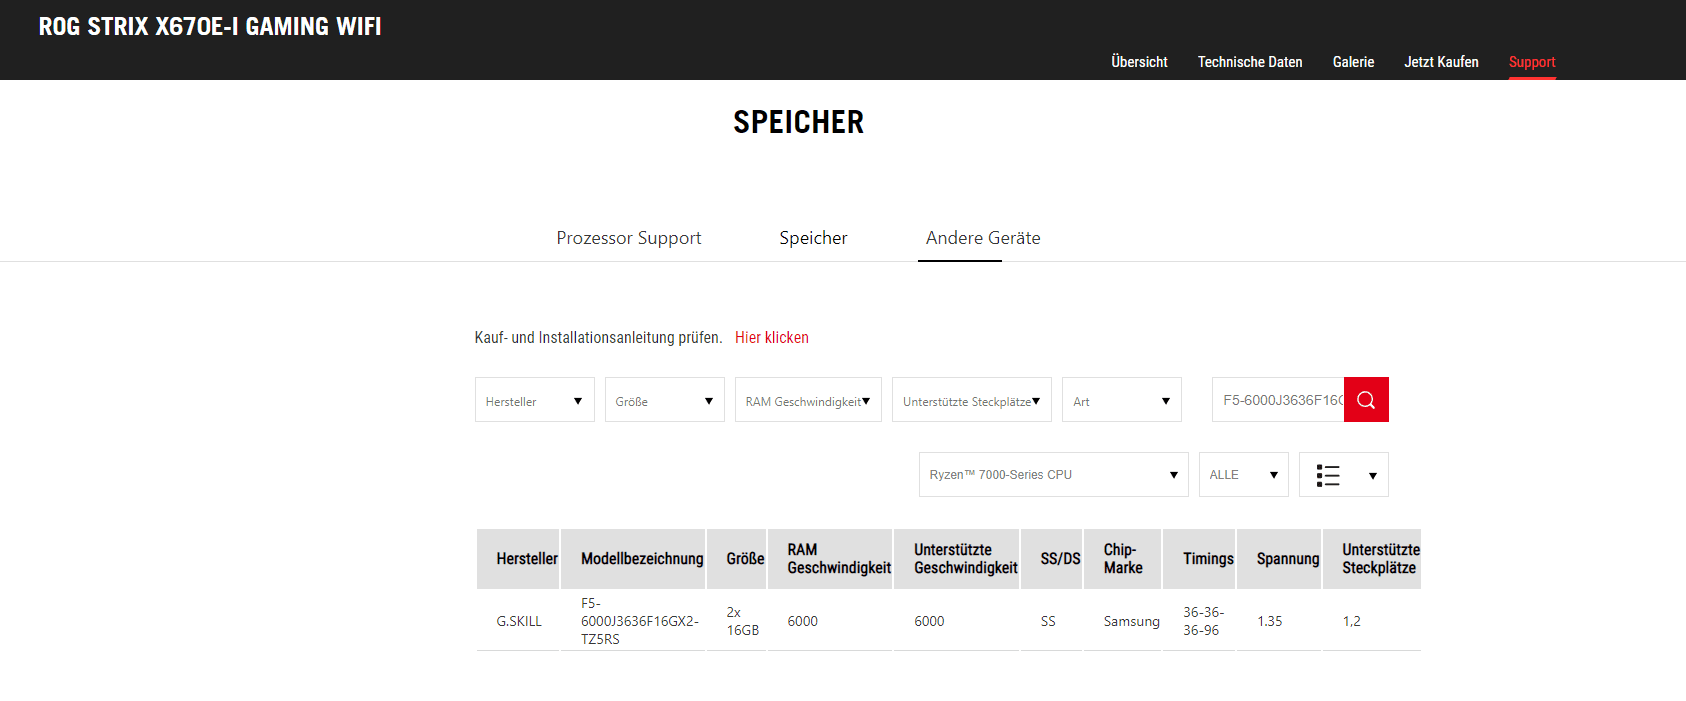The image size is (1686, 701).
Task: Expand the Art filter dropdown
Action: pos(1121,400)
